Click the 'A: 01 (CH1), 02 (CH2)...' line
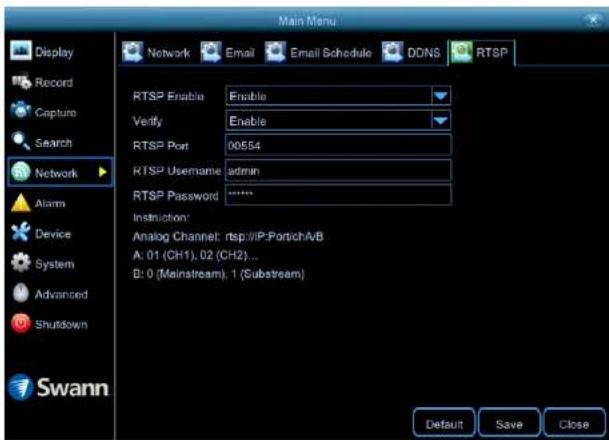Image resolution: width=609 pixels, height=440 pixels. point(195,255)
